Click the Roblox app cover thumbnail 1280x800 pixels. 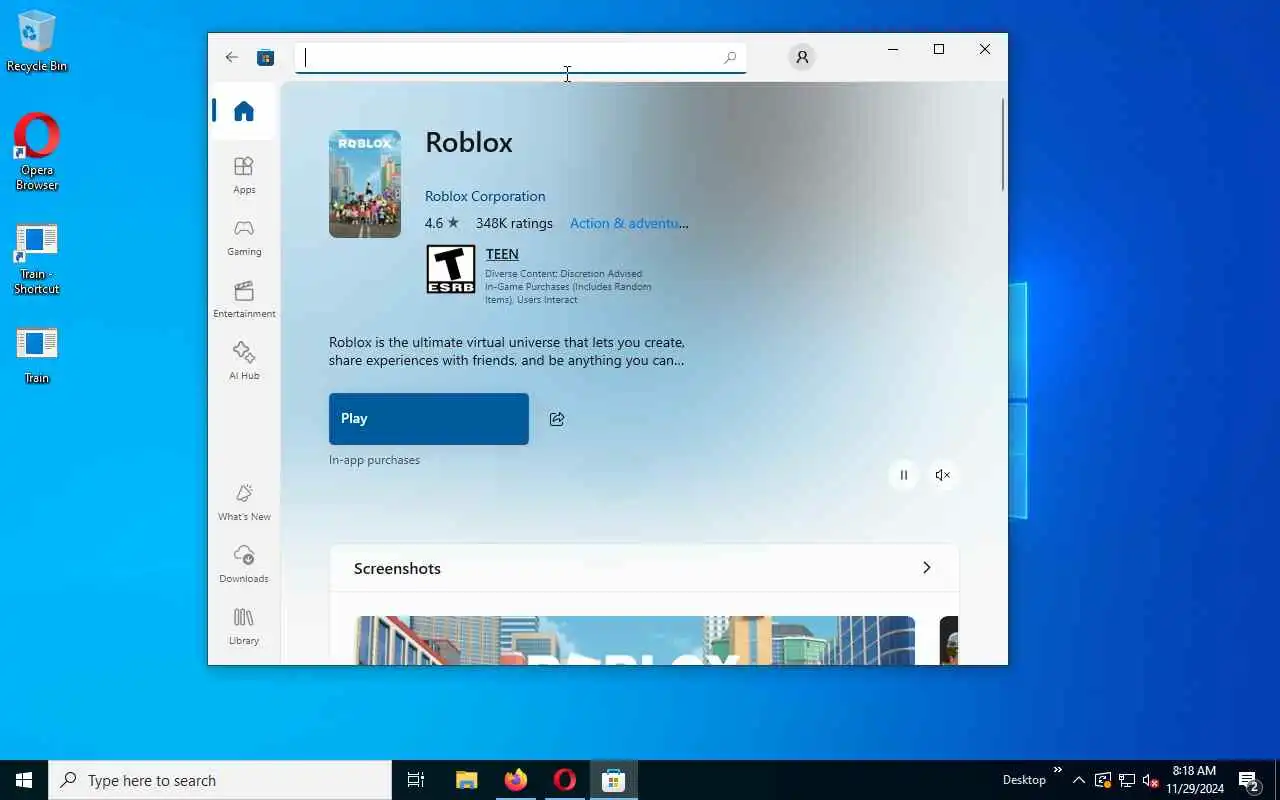point(365,184)
